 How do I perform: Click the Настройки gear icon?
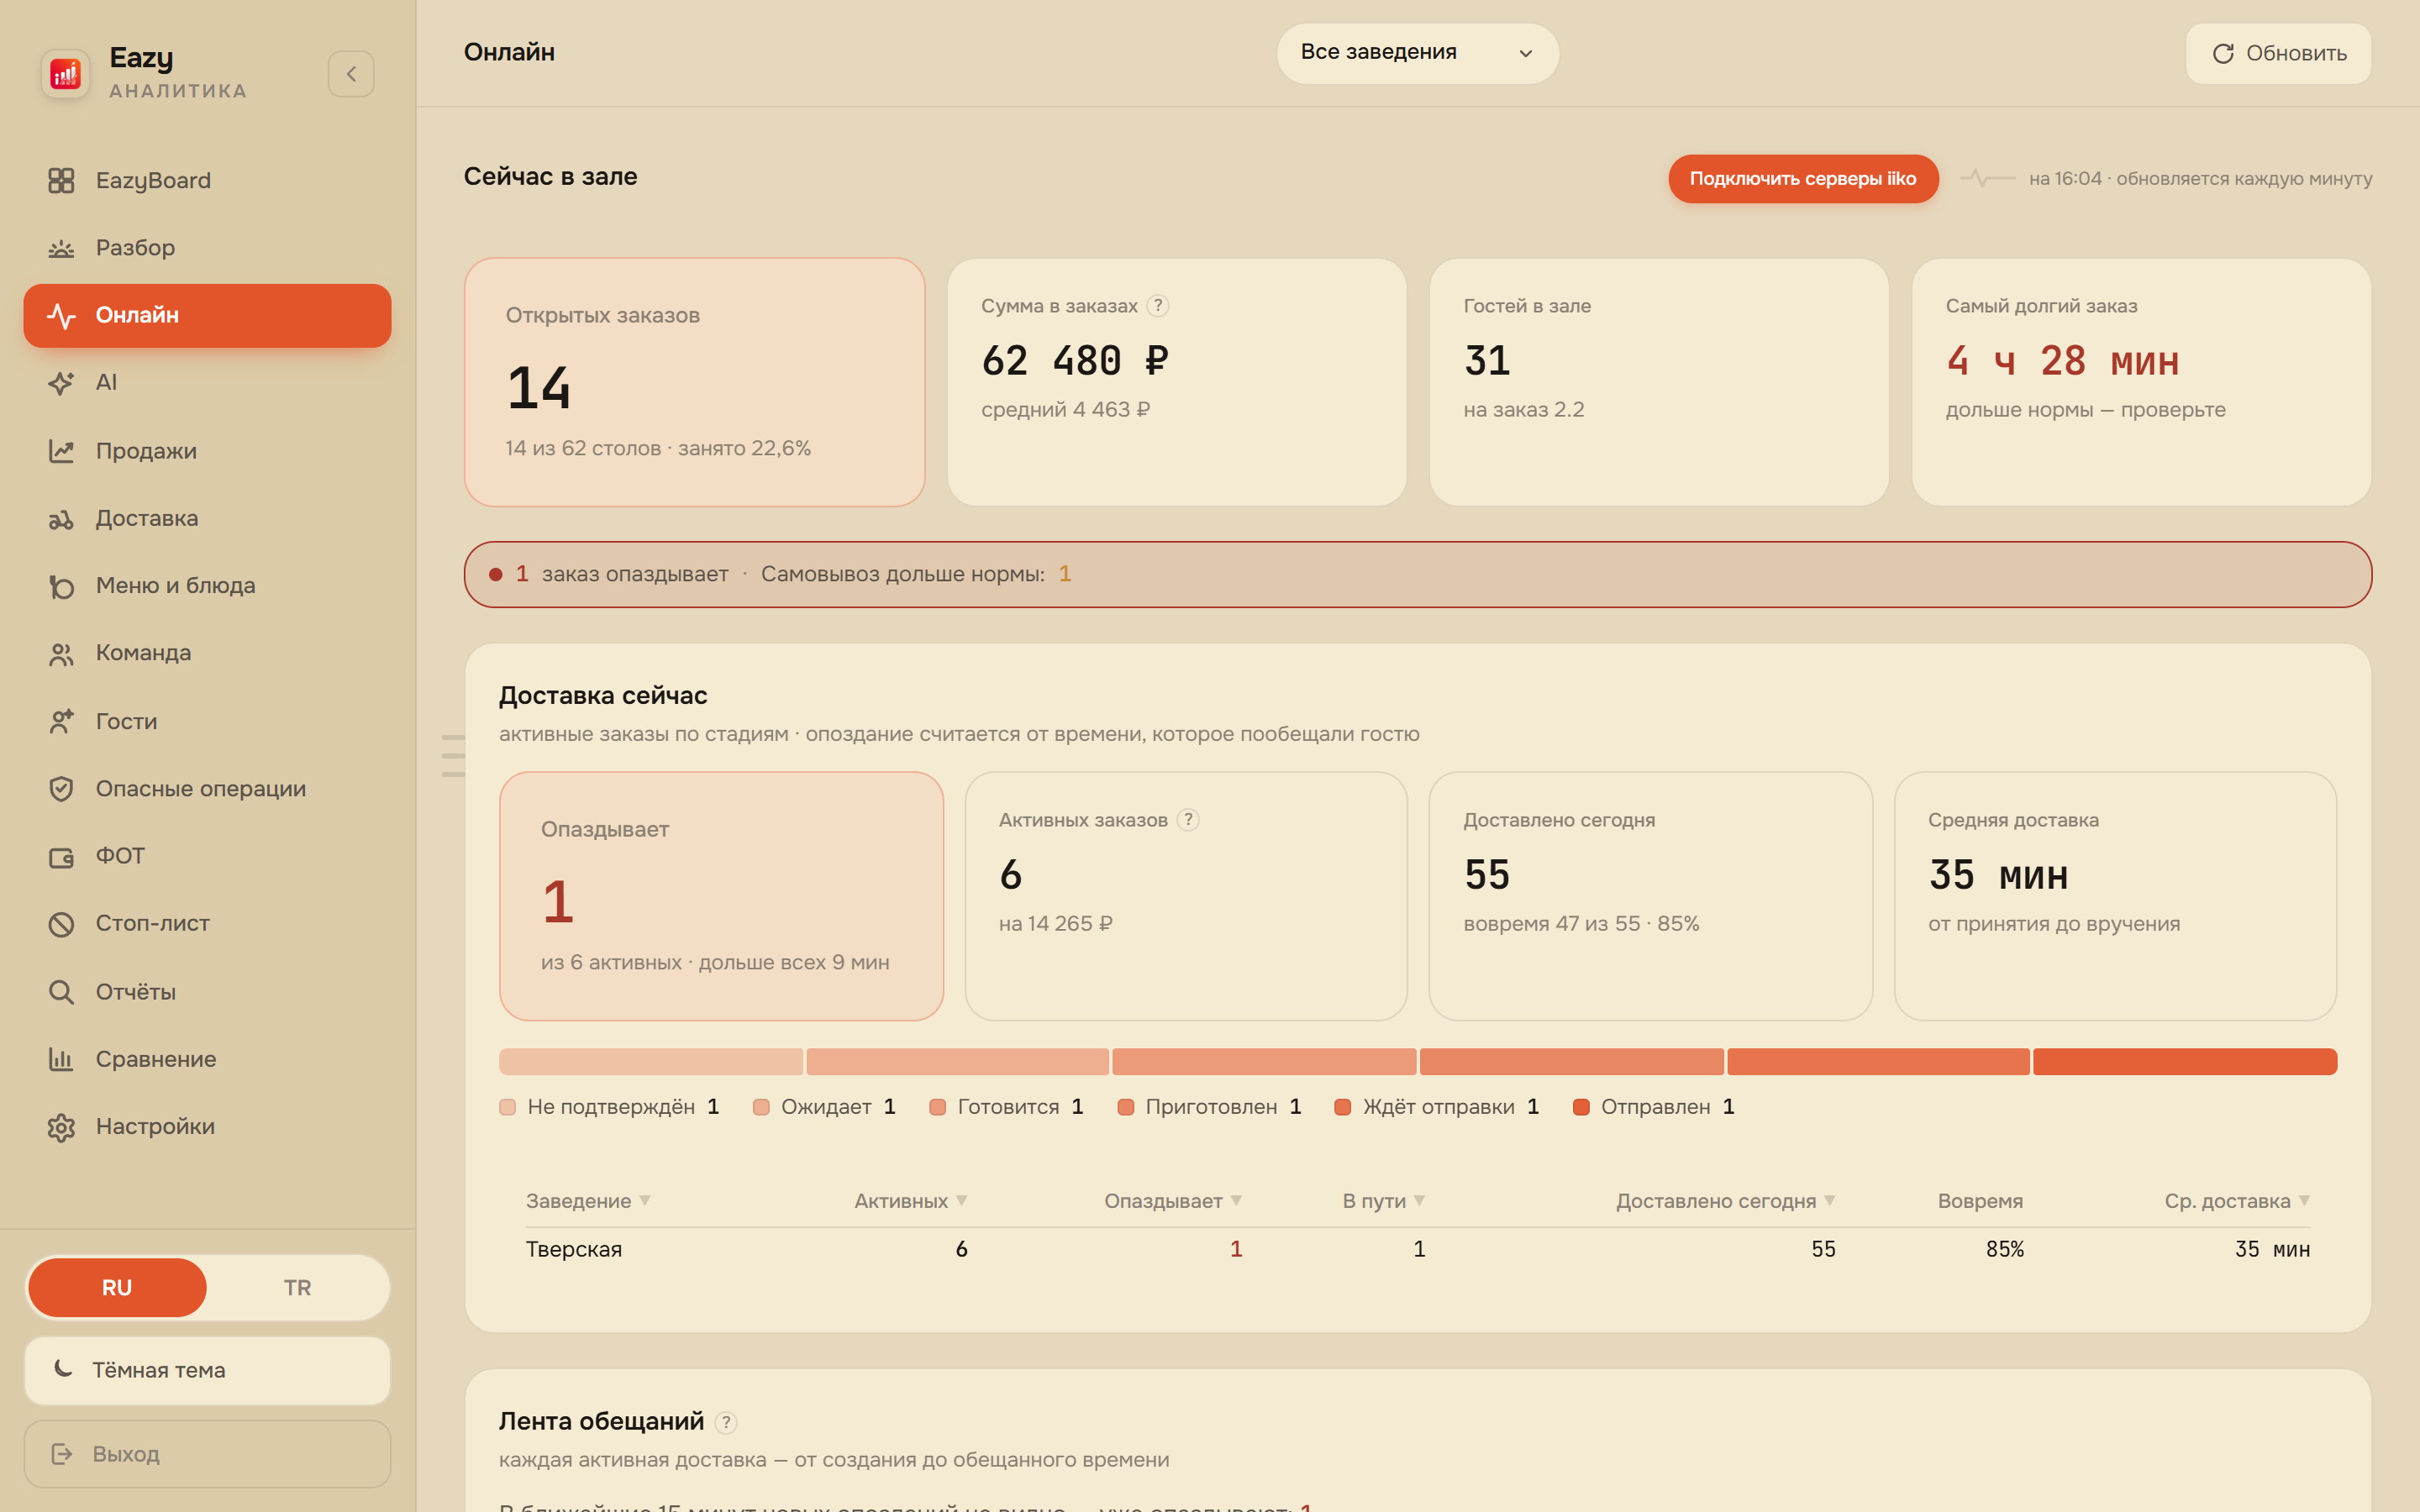[x=61, y=1127]
